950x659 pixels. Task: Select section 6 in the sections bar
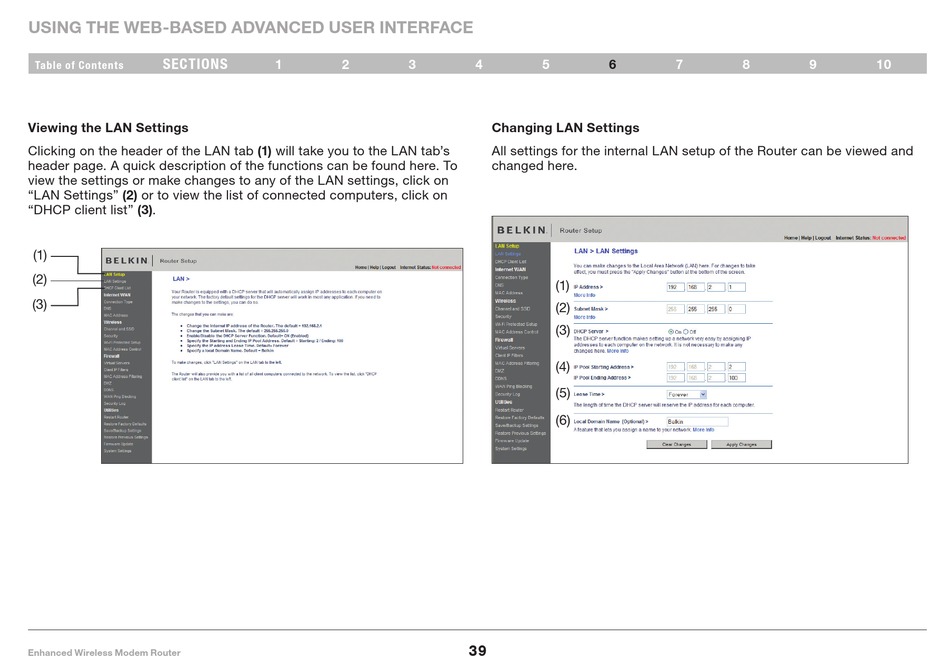(612, 64)
